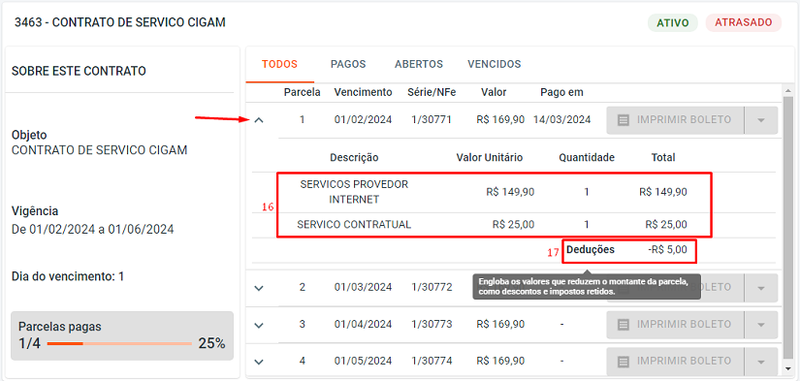800x381 pixels.
Task: Click NFe number 1/30772
Action: coord(432,287)
